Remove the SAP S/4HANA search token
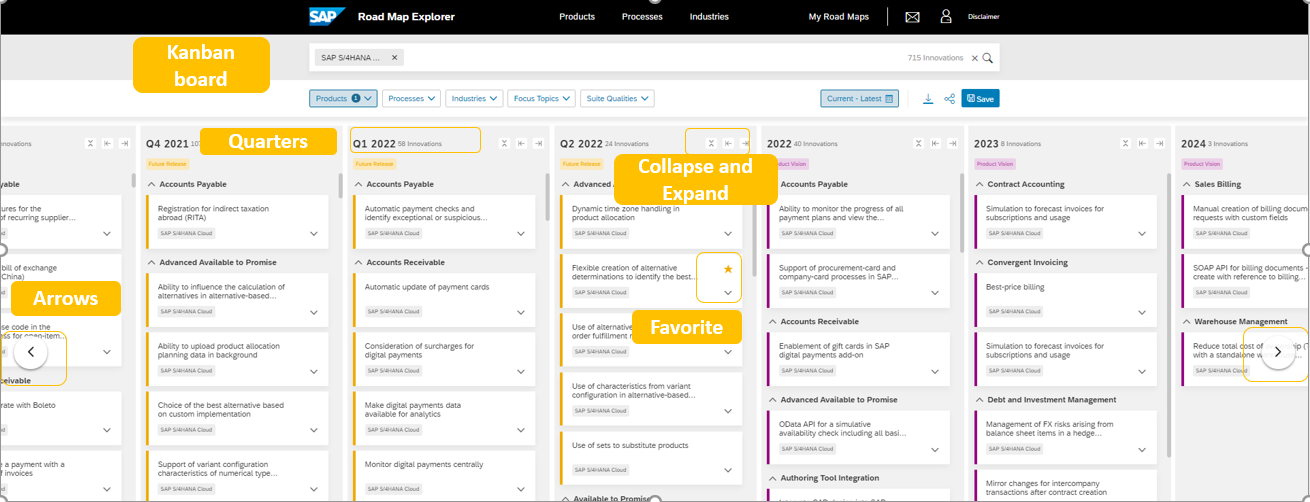1310x502 pixels. 394,58
